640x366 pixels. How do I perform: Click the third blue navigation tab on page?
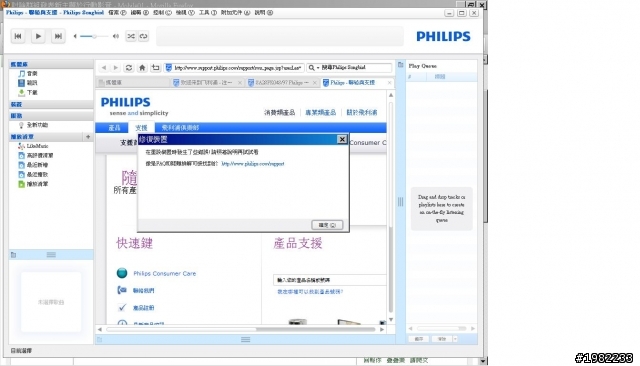[x=180, y=128]
